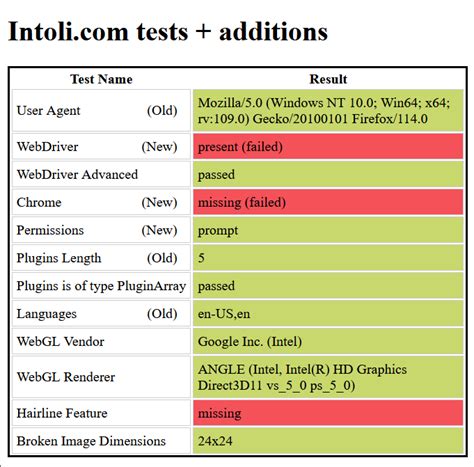Click the Hairline Feature 'missing' result
474x467 pixels.
[x=328, y=413]
